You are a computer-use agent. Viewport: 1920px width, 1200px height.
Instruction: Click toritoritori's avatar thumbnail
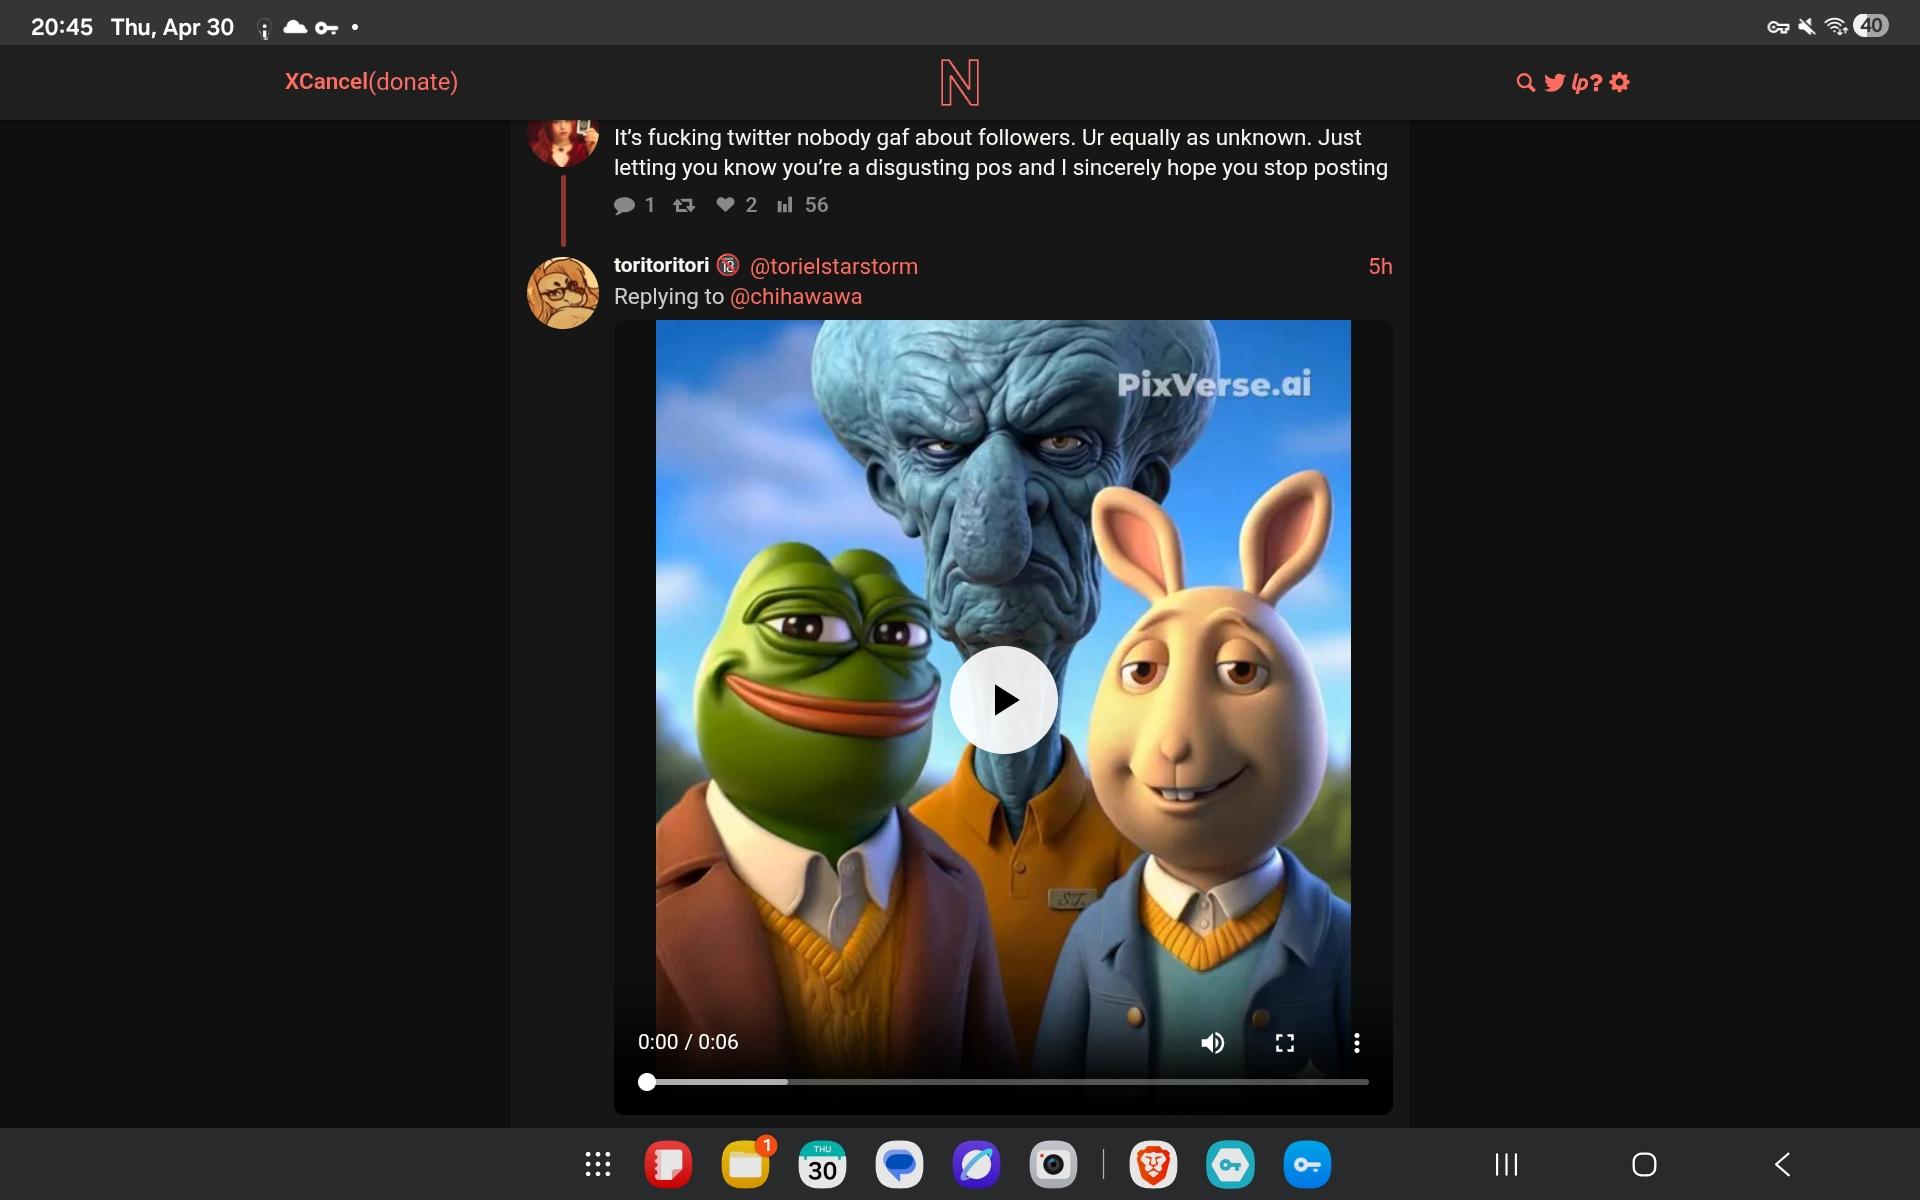[563, 293]
